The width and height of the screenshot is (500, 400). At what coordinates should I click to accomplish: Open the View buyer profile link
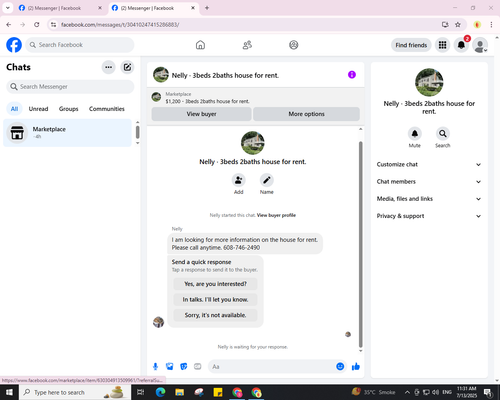click(x=276, y=215)
